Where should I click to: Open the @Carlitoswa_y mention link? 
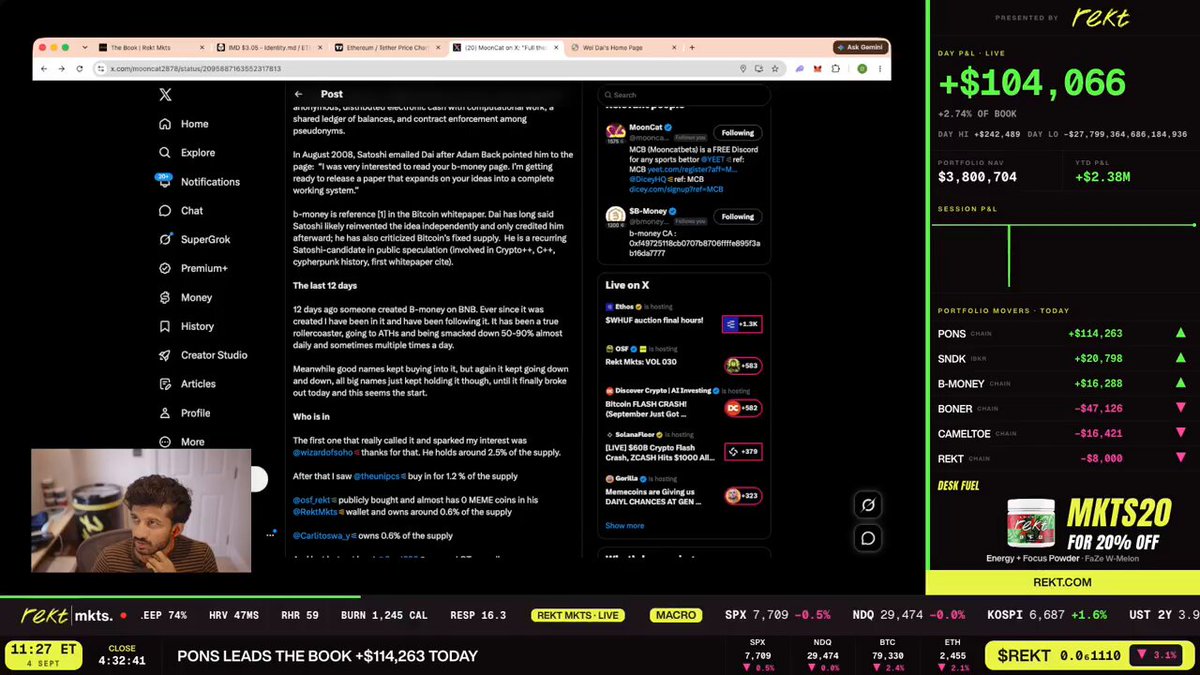[321, 536]
